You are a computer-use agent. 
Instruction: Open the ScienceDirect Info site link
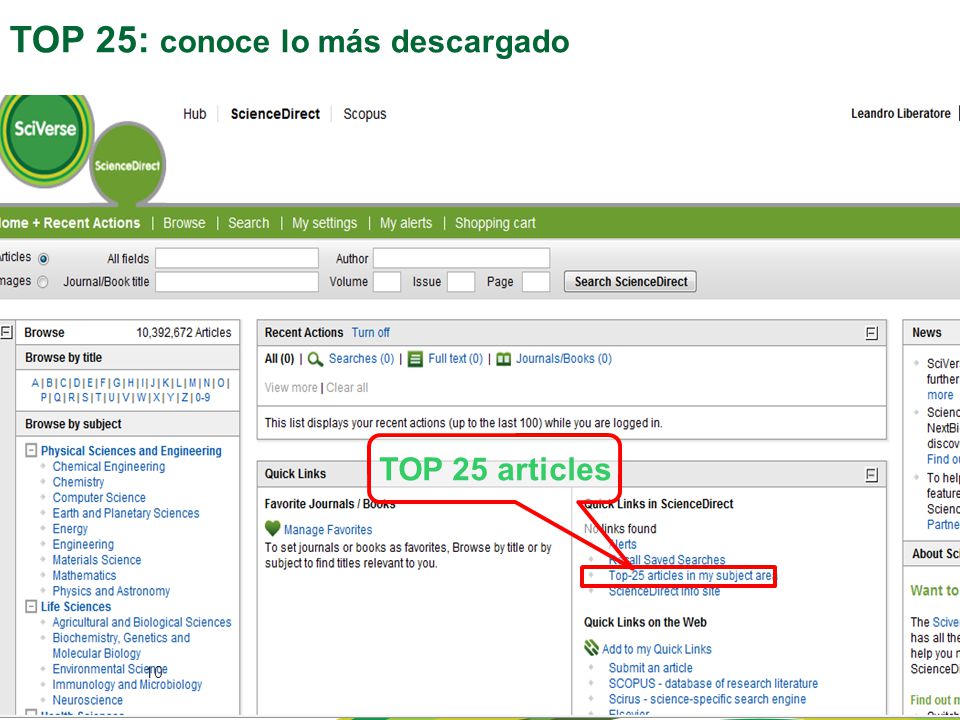click(x=664, y=591)
